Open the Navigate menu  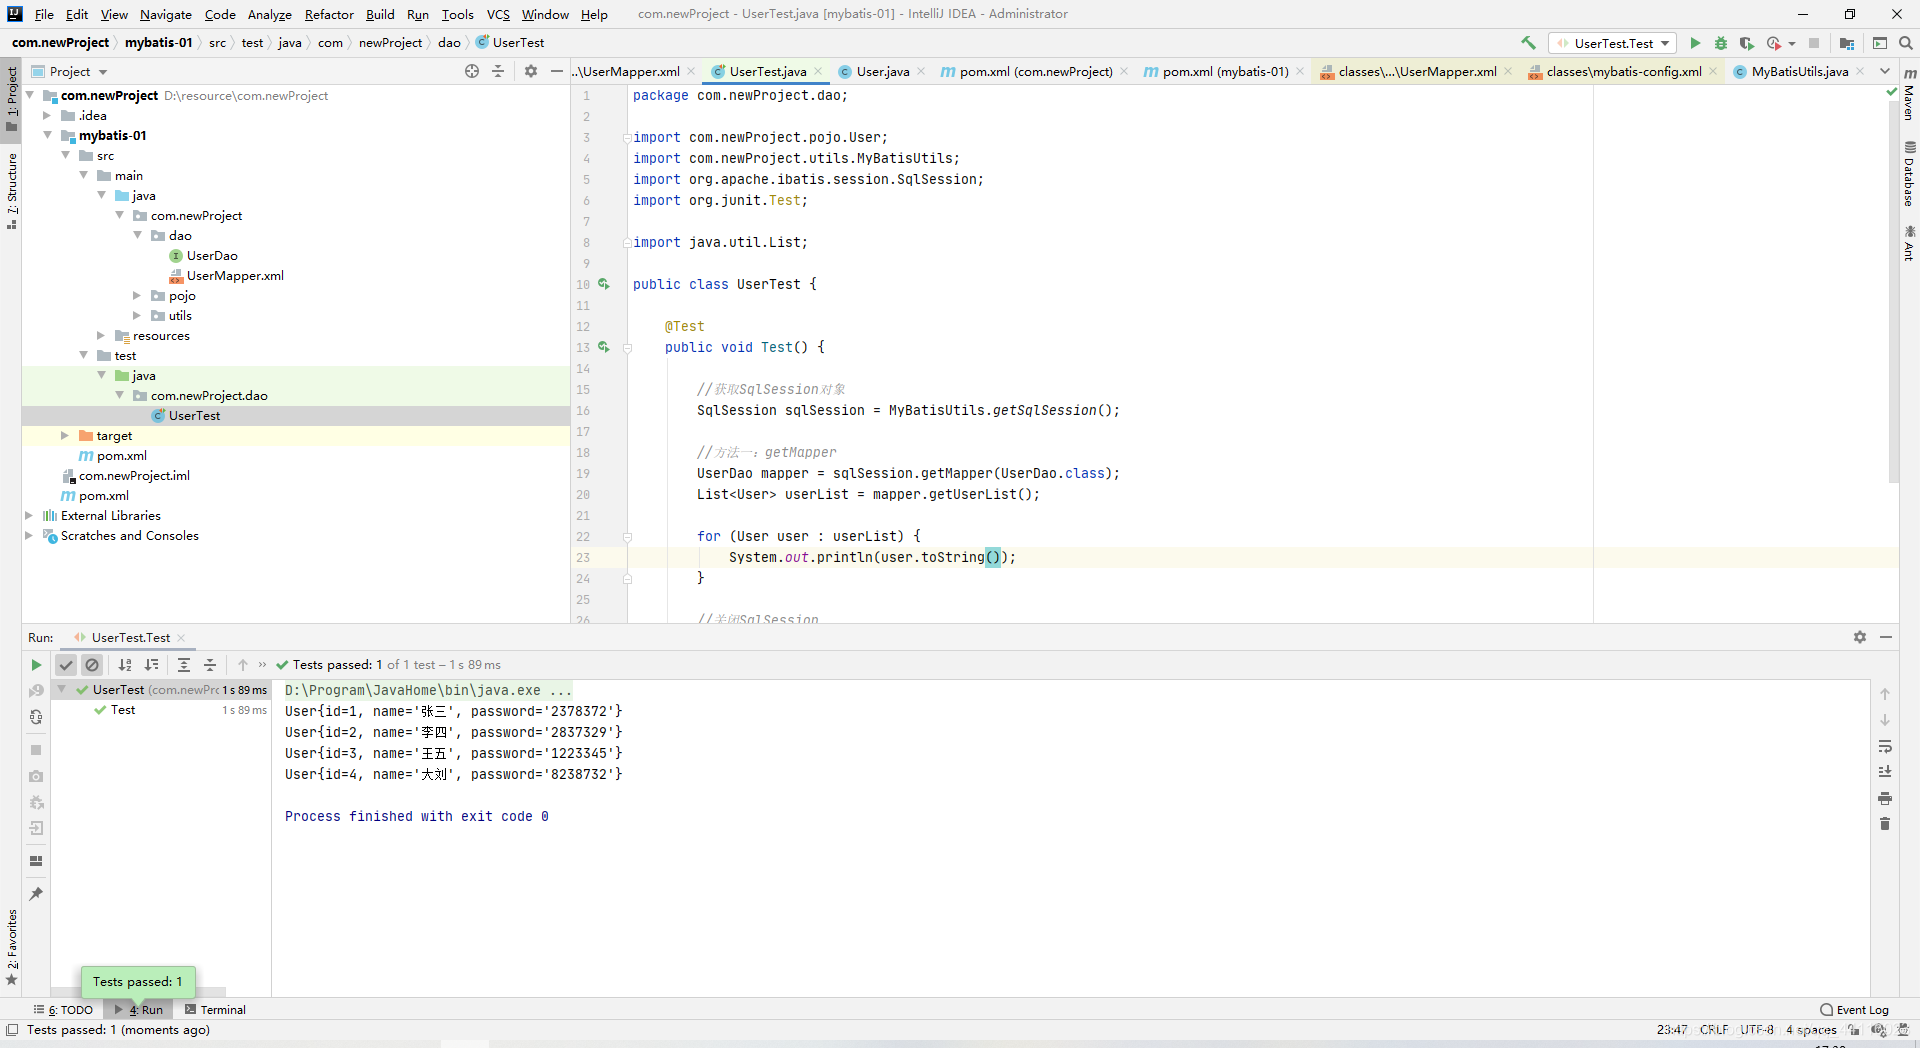166,14
